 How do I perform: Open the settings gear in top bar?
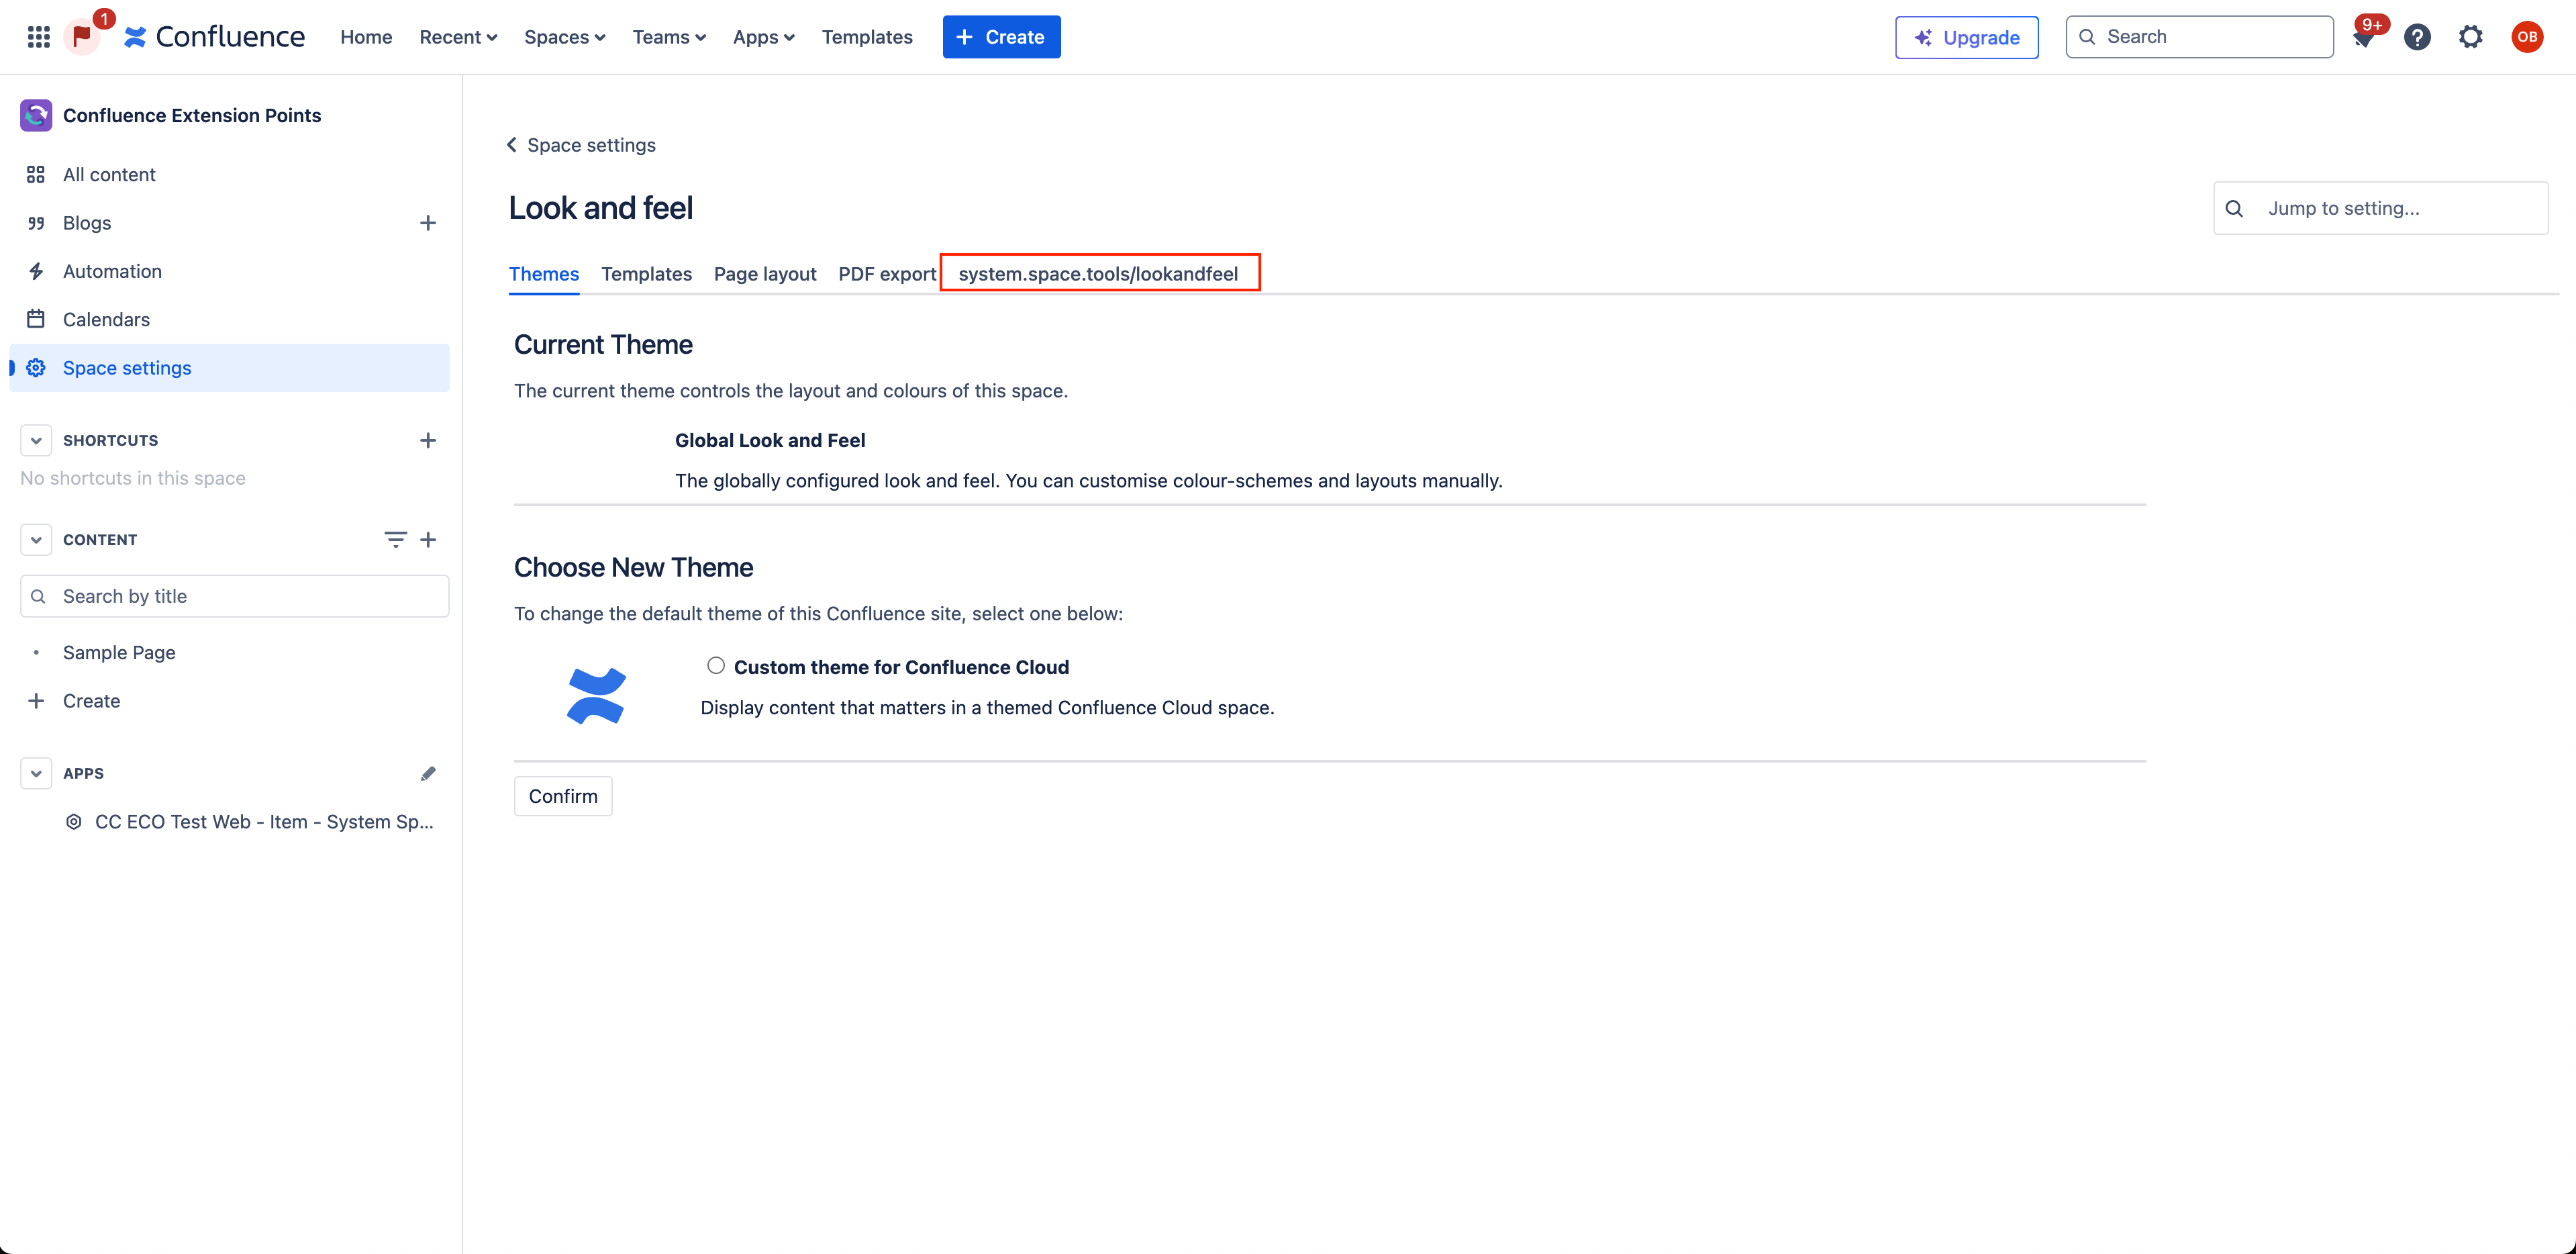[x=2470, y=37]
